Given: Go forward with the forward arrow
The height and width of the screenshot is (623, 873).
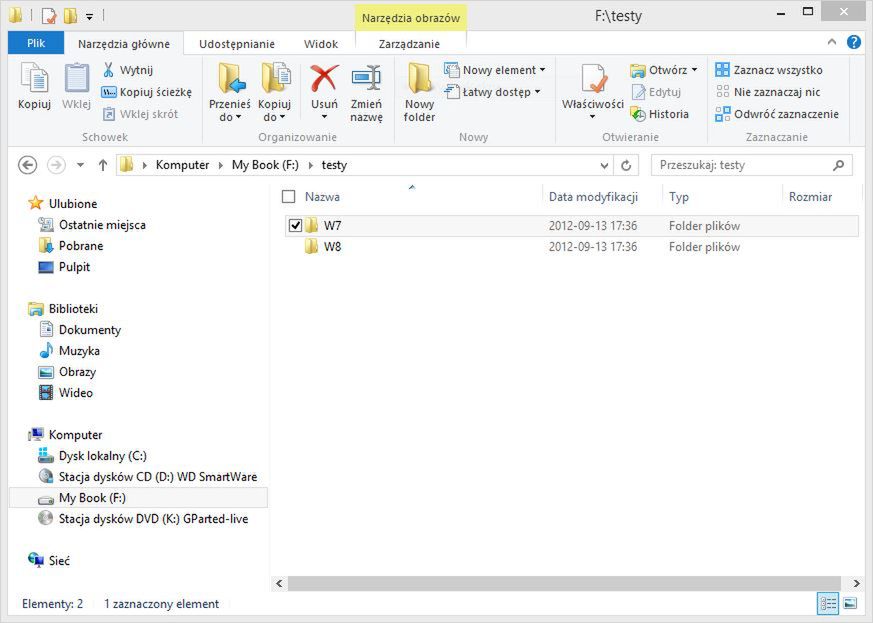Looking at the screenshot, I should coord(56,165).
